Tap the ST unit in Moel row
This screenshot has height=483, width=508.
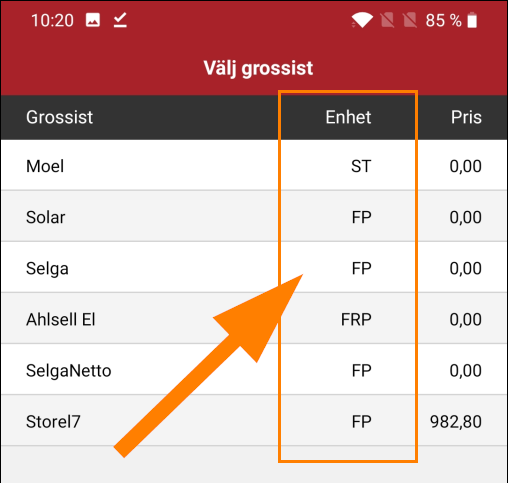361,166
